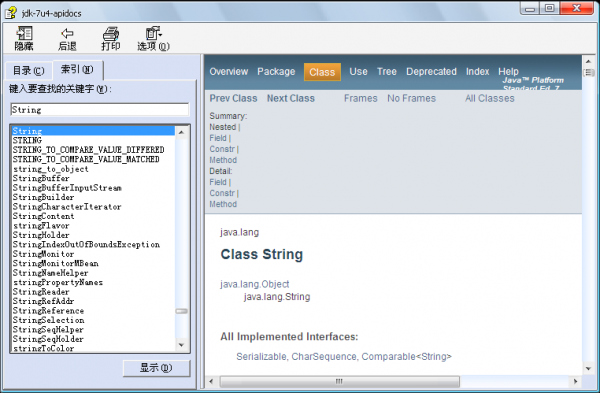This screenshot has height=393, width=600.
Task: Select StringIndexOutOfBoundsException entry
Action: pyautogui.click(x=86, y=245)
